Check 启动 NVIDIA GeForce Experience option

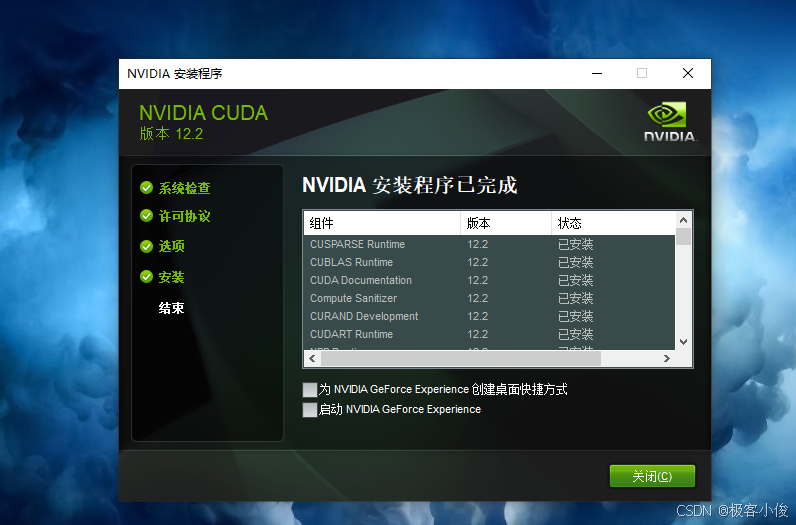click(x=310, y=409)
